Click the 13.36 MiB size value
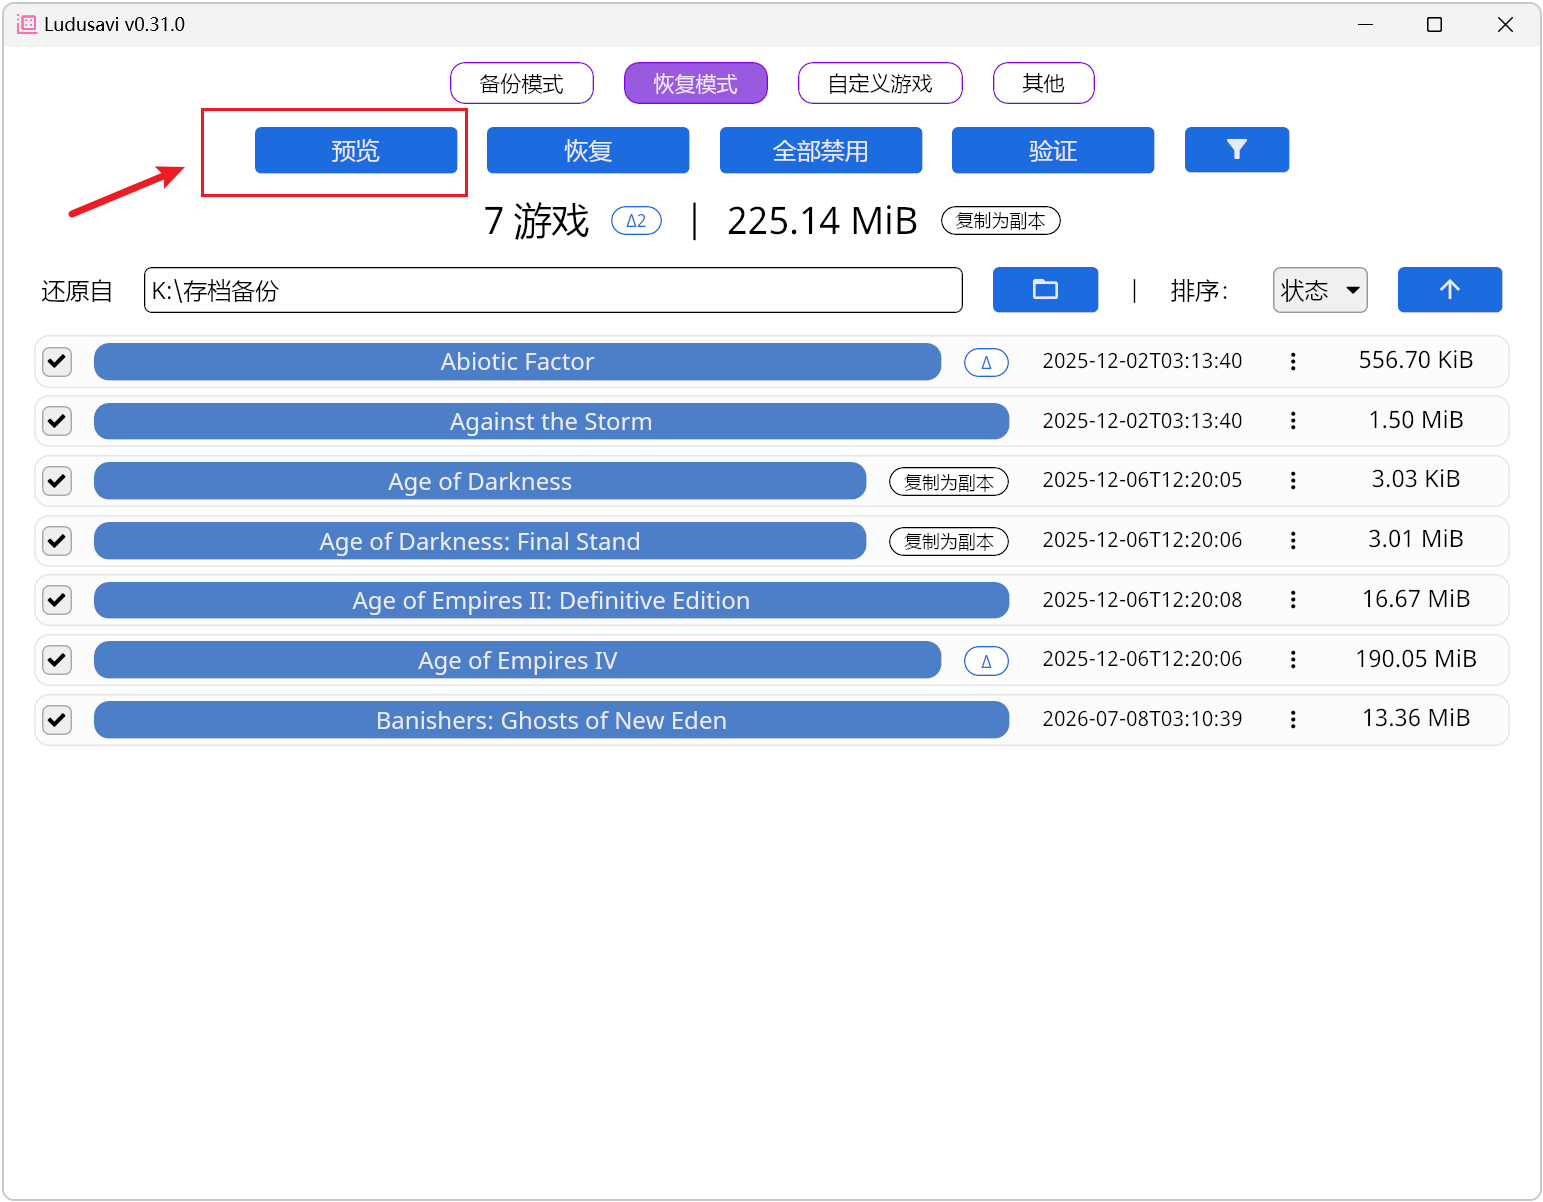Screen dimensions: 1543x1202 tap(1416, 718)
